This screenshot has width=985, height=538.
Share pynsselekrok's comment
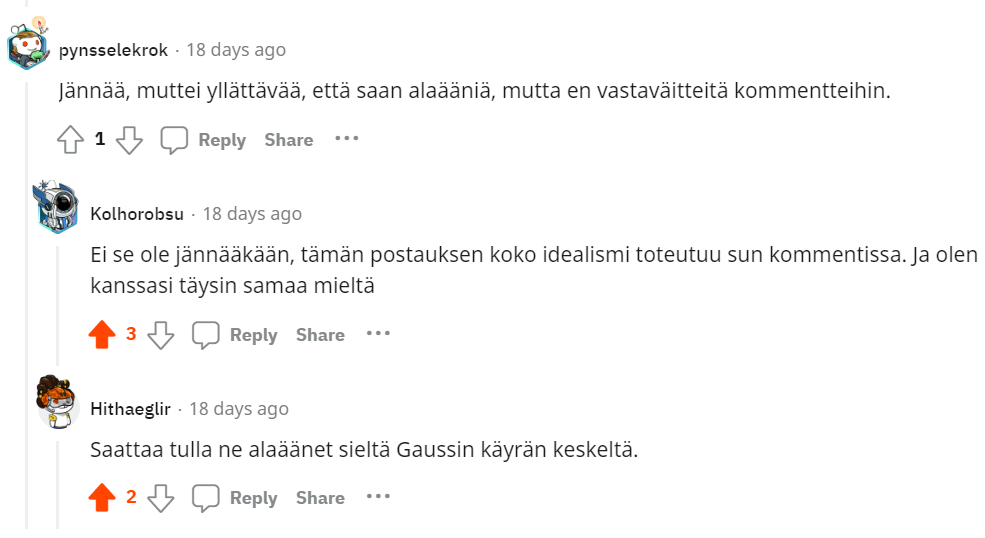(x=289, y=140)
